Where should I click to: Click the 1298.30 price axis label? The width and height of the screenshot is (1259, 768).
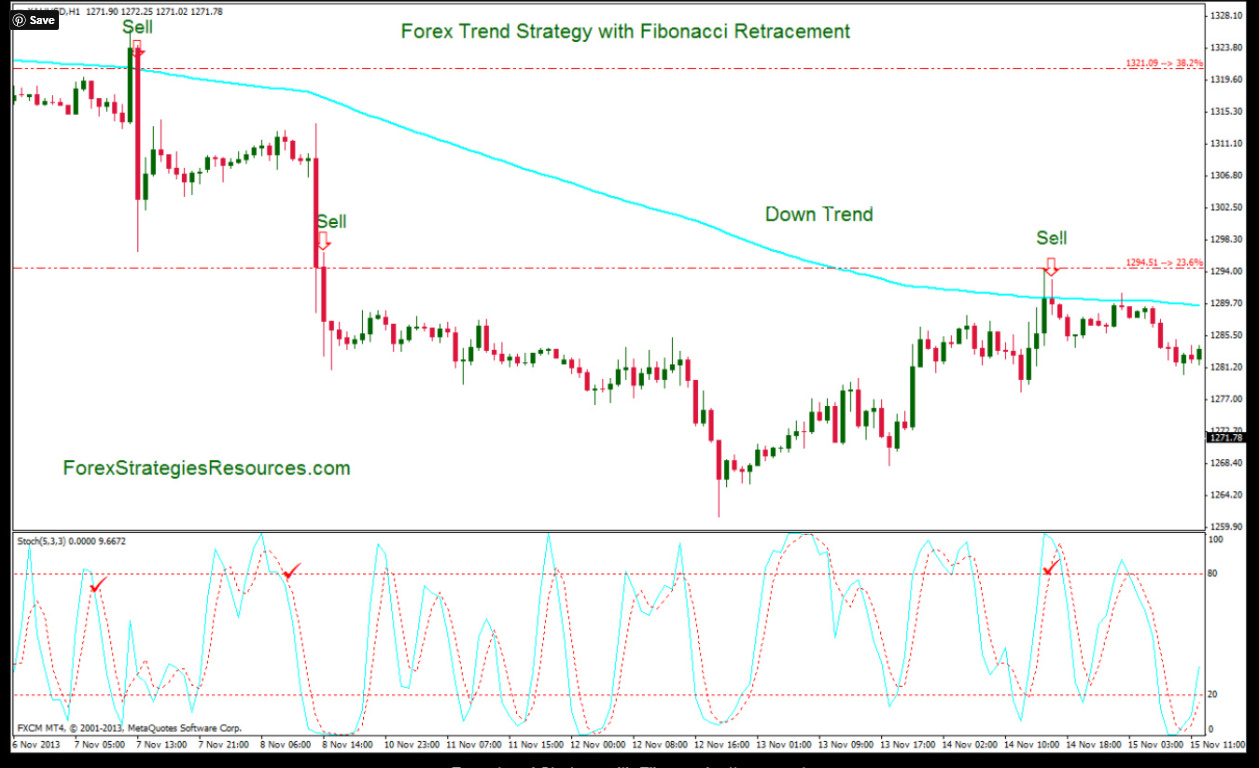tap(1225, 240)
